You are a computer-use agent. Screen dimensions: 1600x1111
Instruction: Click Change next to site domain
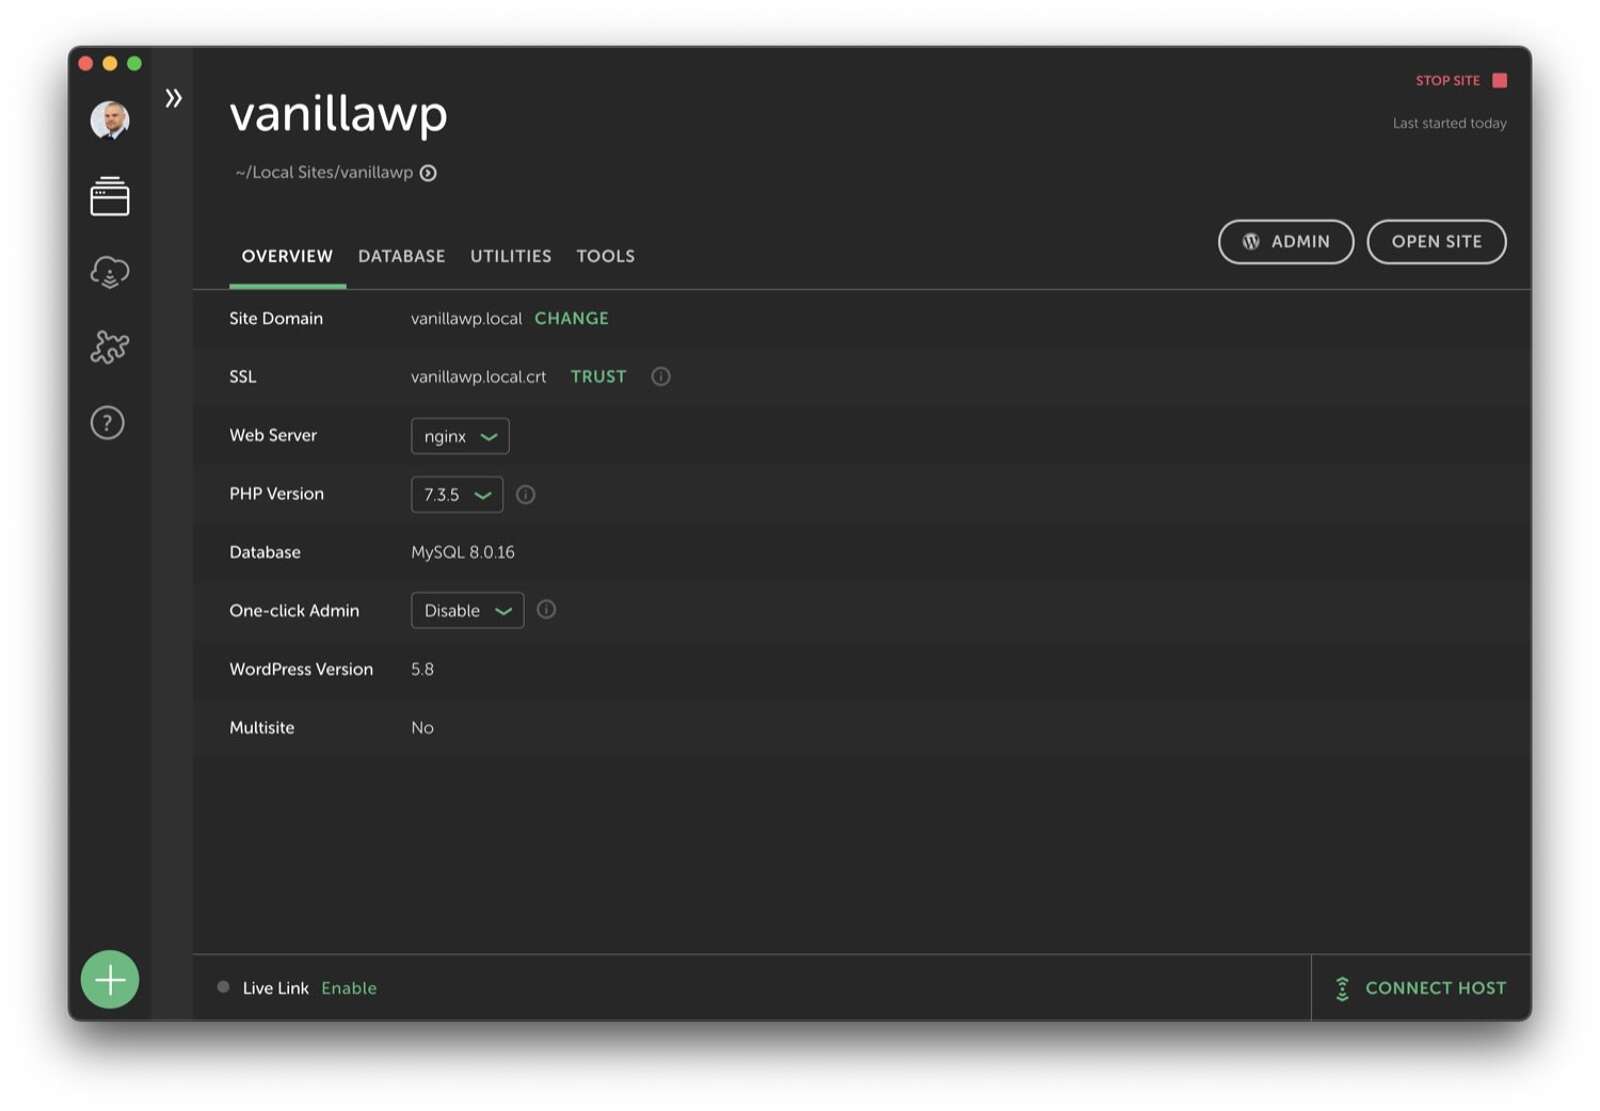(572, 318)
